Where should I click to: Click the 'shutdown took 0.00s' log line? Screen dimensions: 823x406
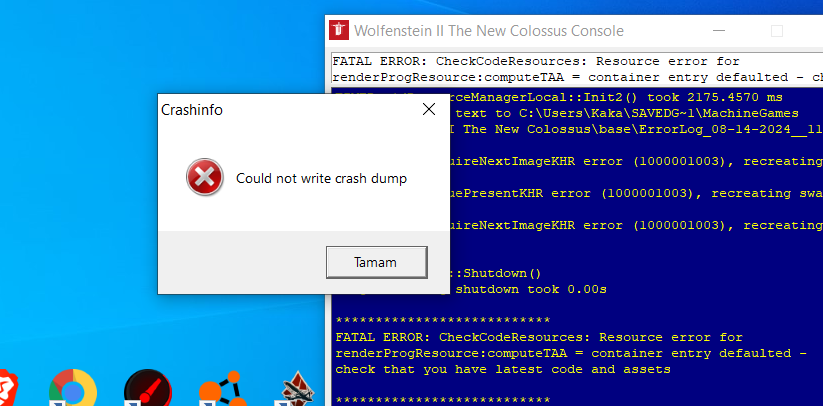531,289
